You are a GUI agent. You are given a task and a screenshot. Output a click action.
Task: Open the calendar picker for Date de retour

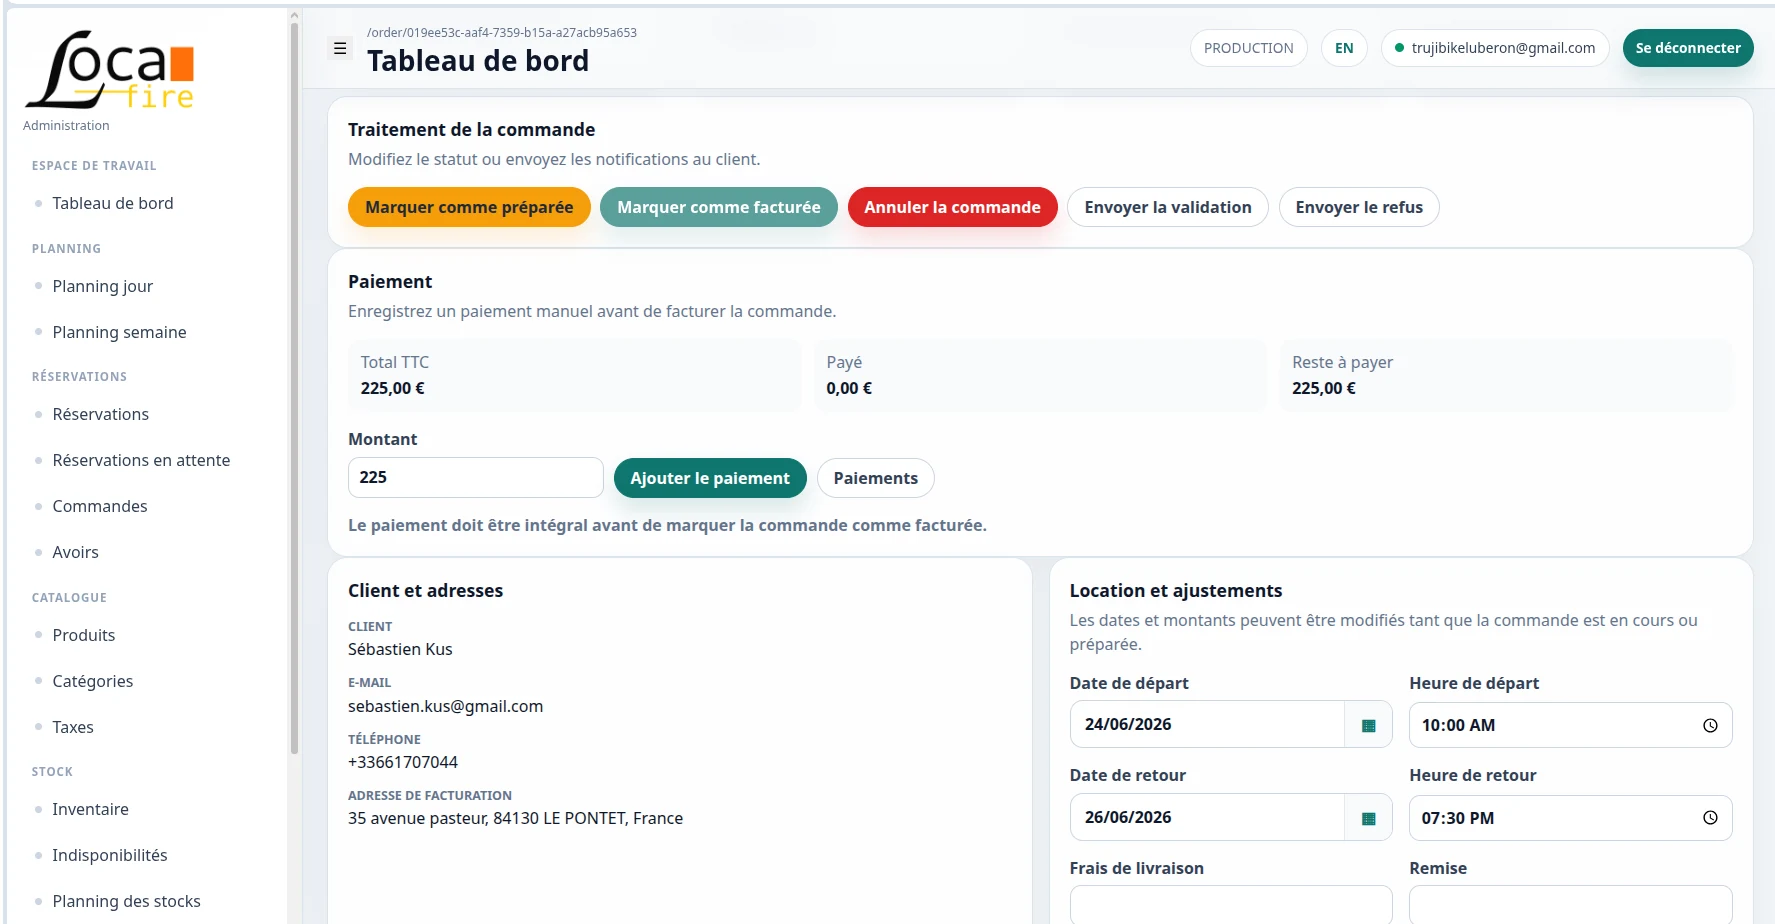pyautogui.click(x=1368, y=818)
